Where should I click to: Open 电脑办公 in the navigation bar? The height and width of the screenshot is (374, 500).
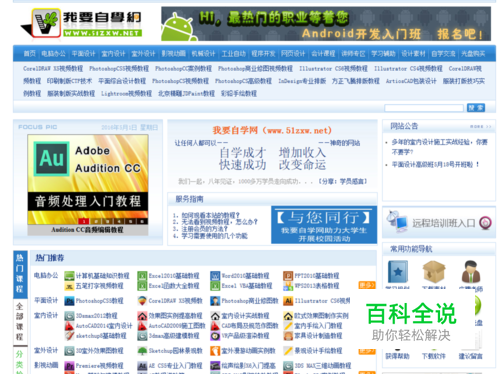[53, 53]
